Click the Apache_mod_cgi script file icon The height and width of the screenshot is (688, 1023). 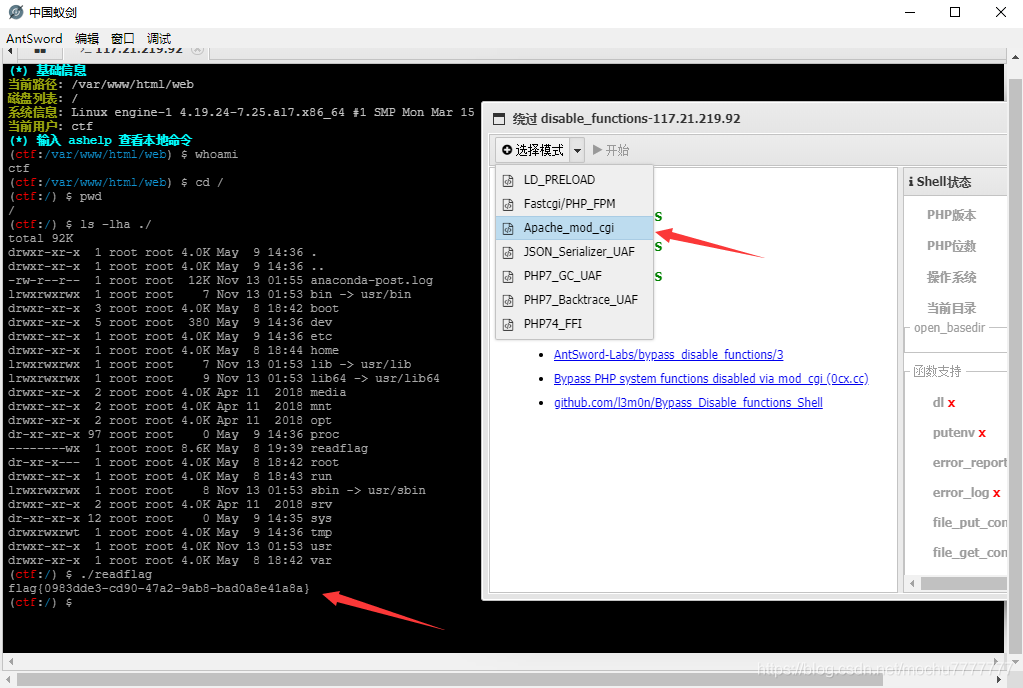point(508,228)
